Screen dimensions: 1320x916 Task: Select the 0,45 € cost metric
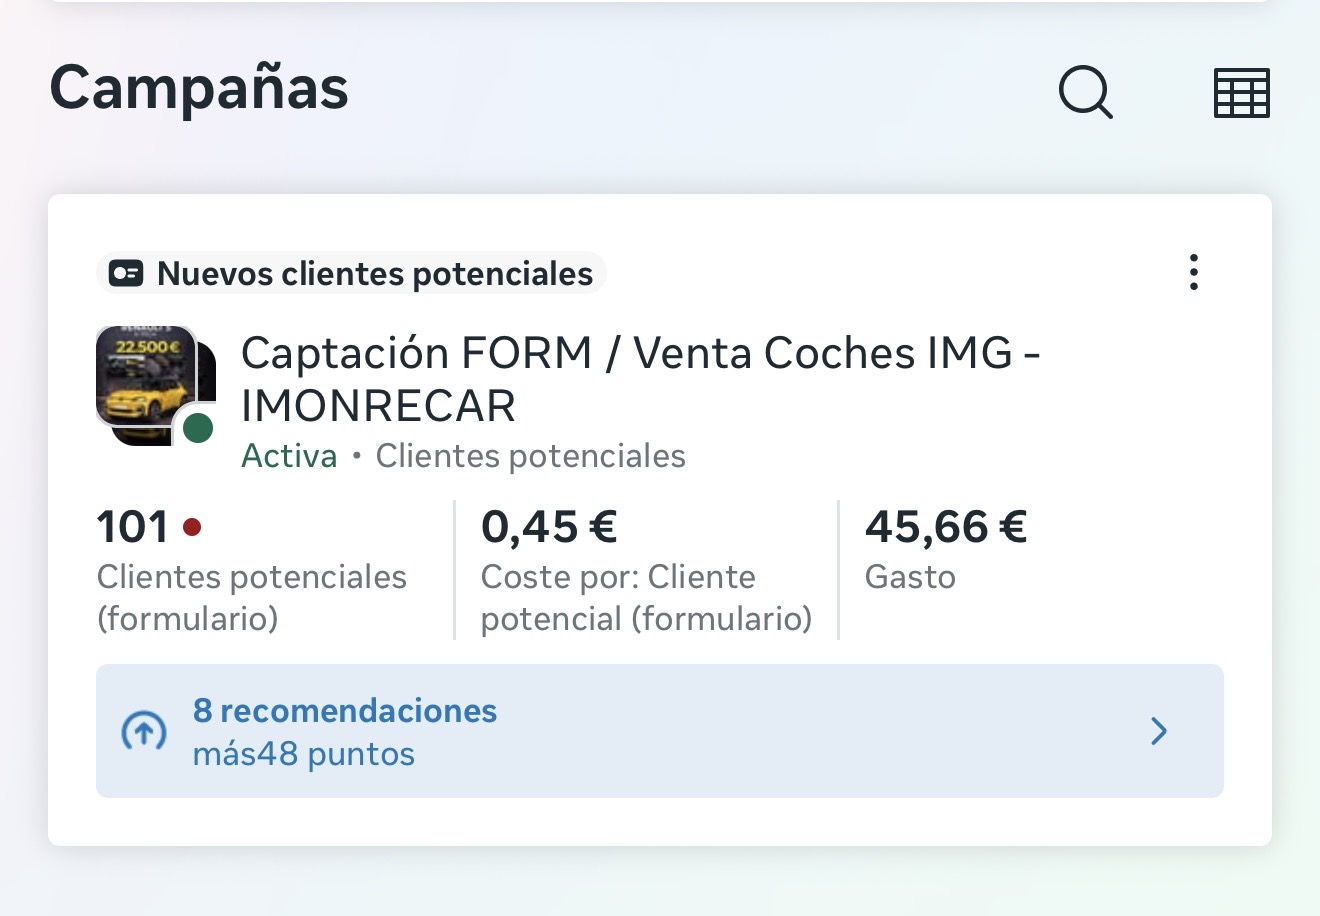[549, 527]
